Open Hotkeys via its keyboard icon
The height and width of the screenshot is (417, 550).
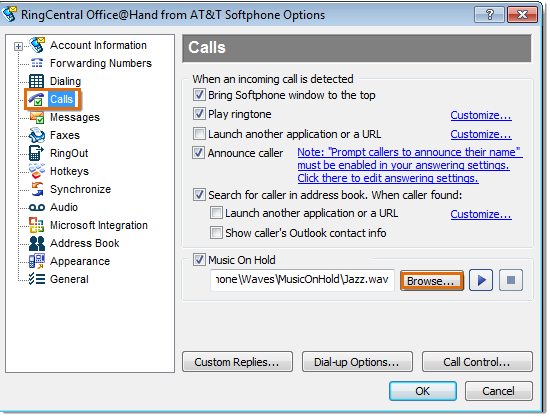[37, 171]
